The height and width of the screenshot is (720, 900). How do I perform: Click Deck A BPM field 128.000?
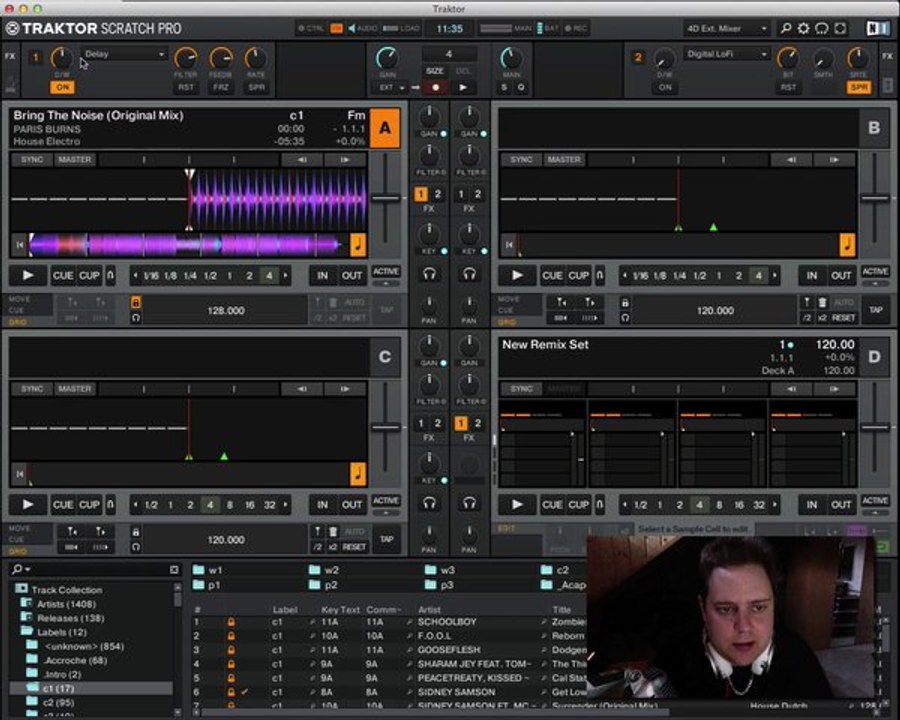coord(226,310)
